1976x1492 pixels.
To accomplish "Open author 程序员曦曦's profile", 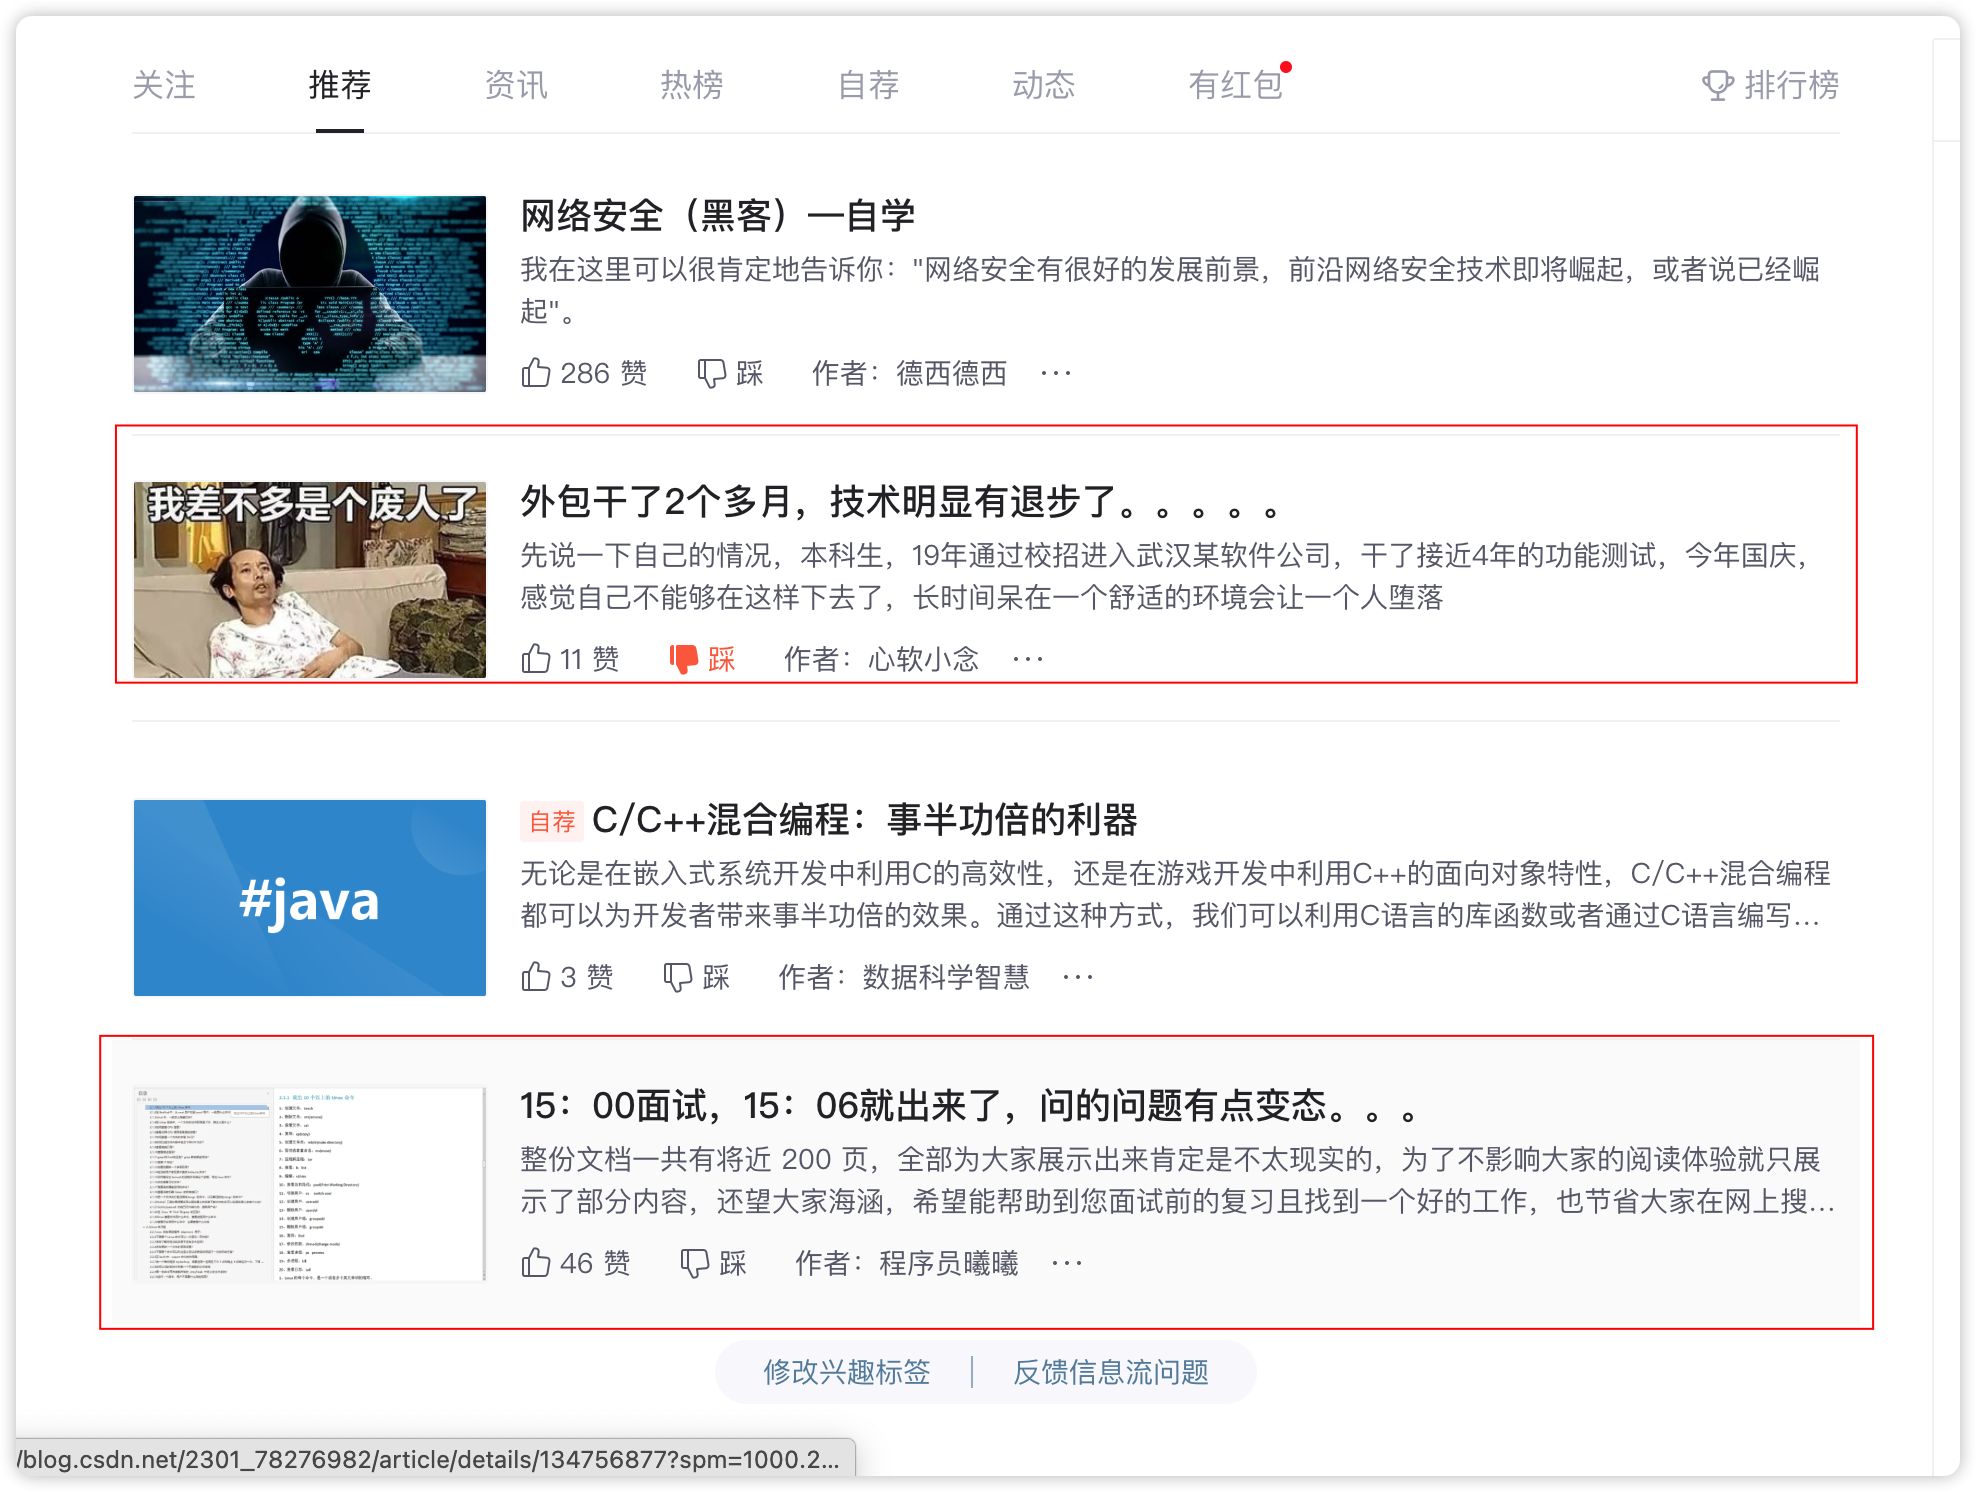I will (950, 1262).
